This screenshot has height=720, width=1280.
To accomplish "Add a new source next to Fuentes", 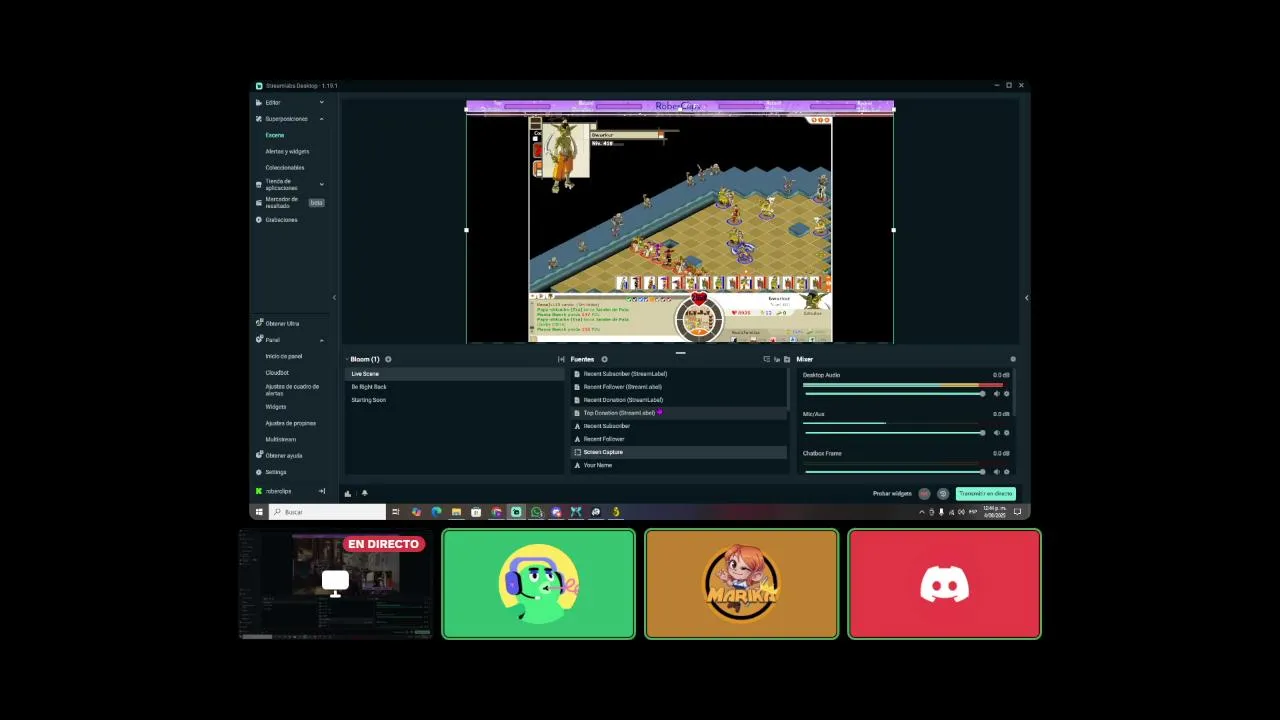I will [604, 359].
